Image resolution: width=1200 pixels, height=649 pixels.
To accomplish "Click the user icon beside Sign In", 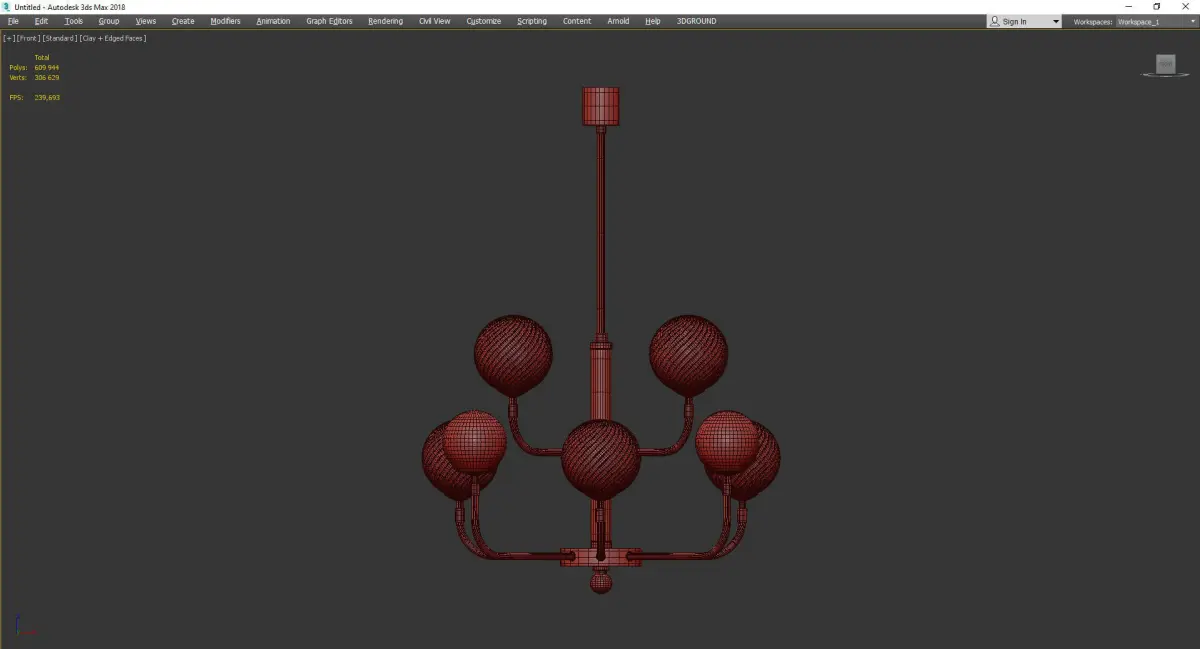I will pyautogui.click(x=995, y=21).
